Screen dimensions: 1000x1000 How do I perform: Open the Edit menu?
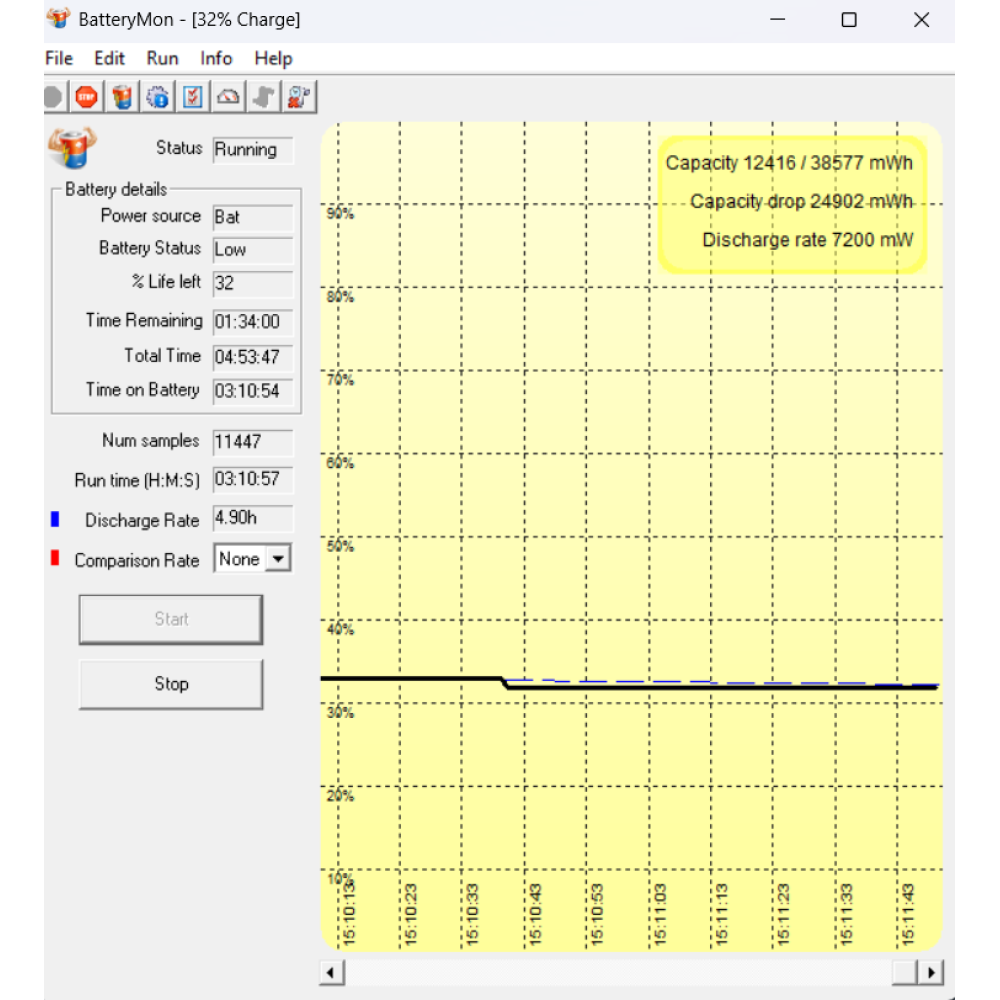pyautogui.click(x=110, y=59)
